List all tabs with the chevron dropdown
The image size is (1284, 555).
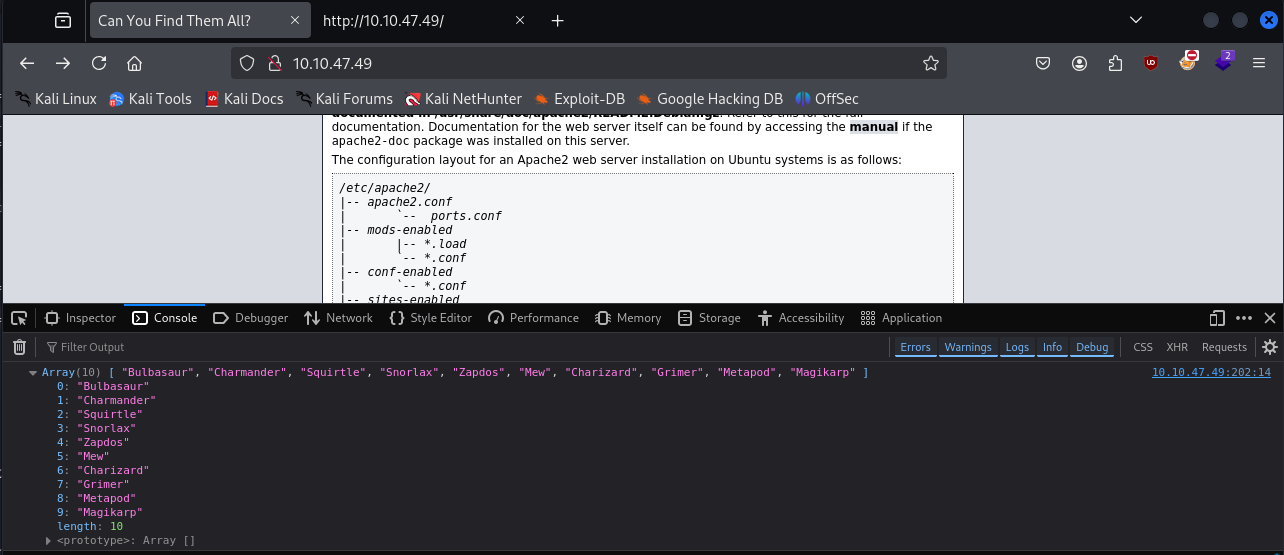(1136, 20)
